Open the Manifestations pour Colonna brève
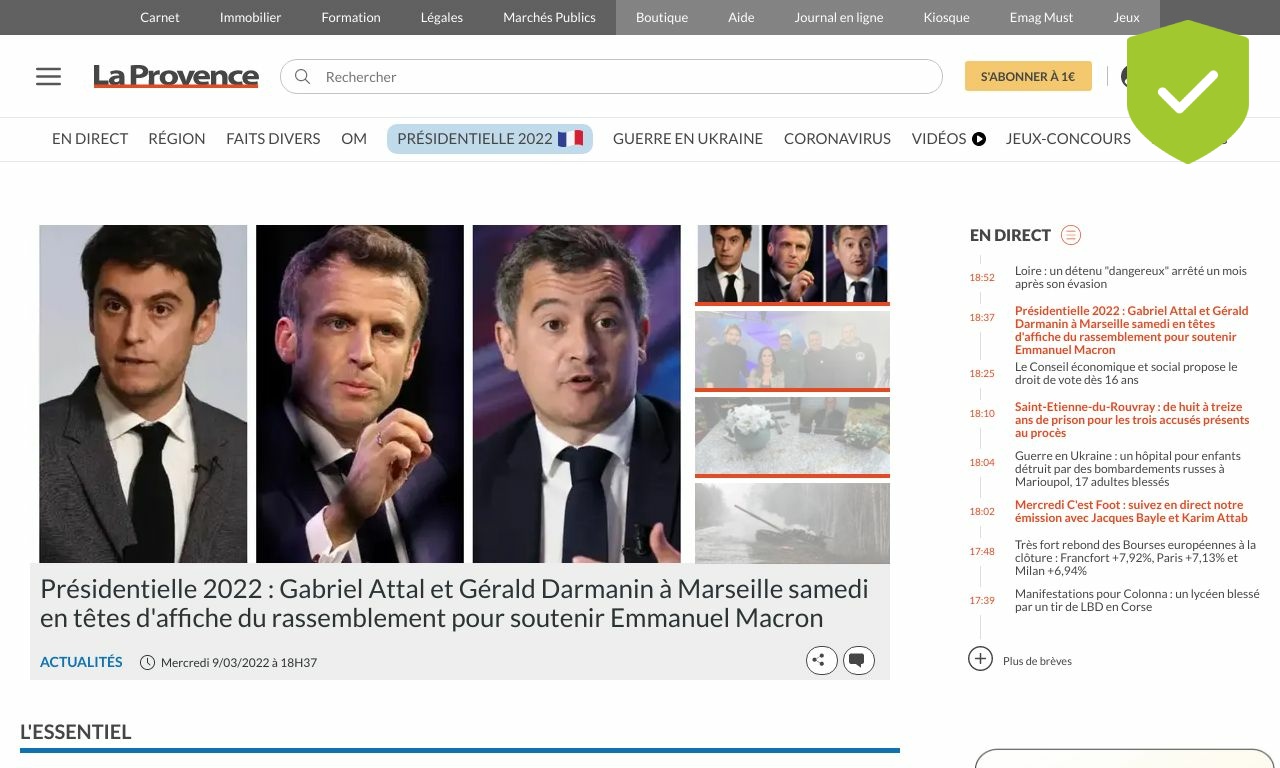The width and height of the screenshot is (1280, 768). point(1137,600)
